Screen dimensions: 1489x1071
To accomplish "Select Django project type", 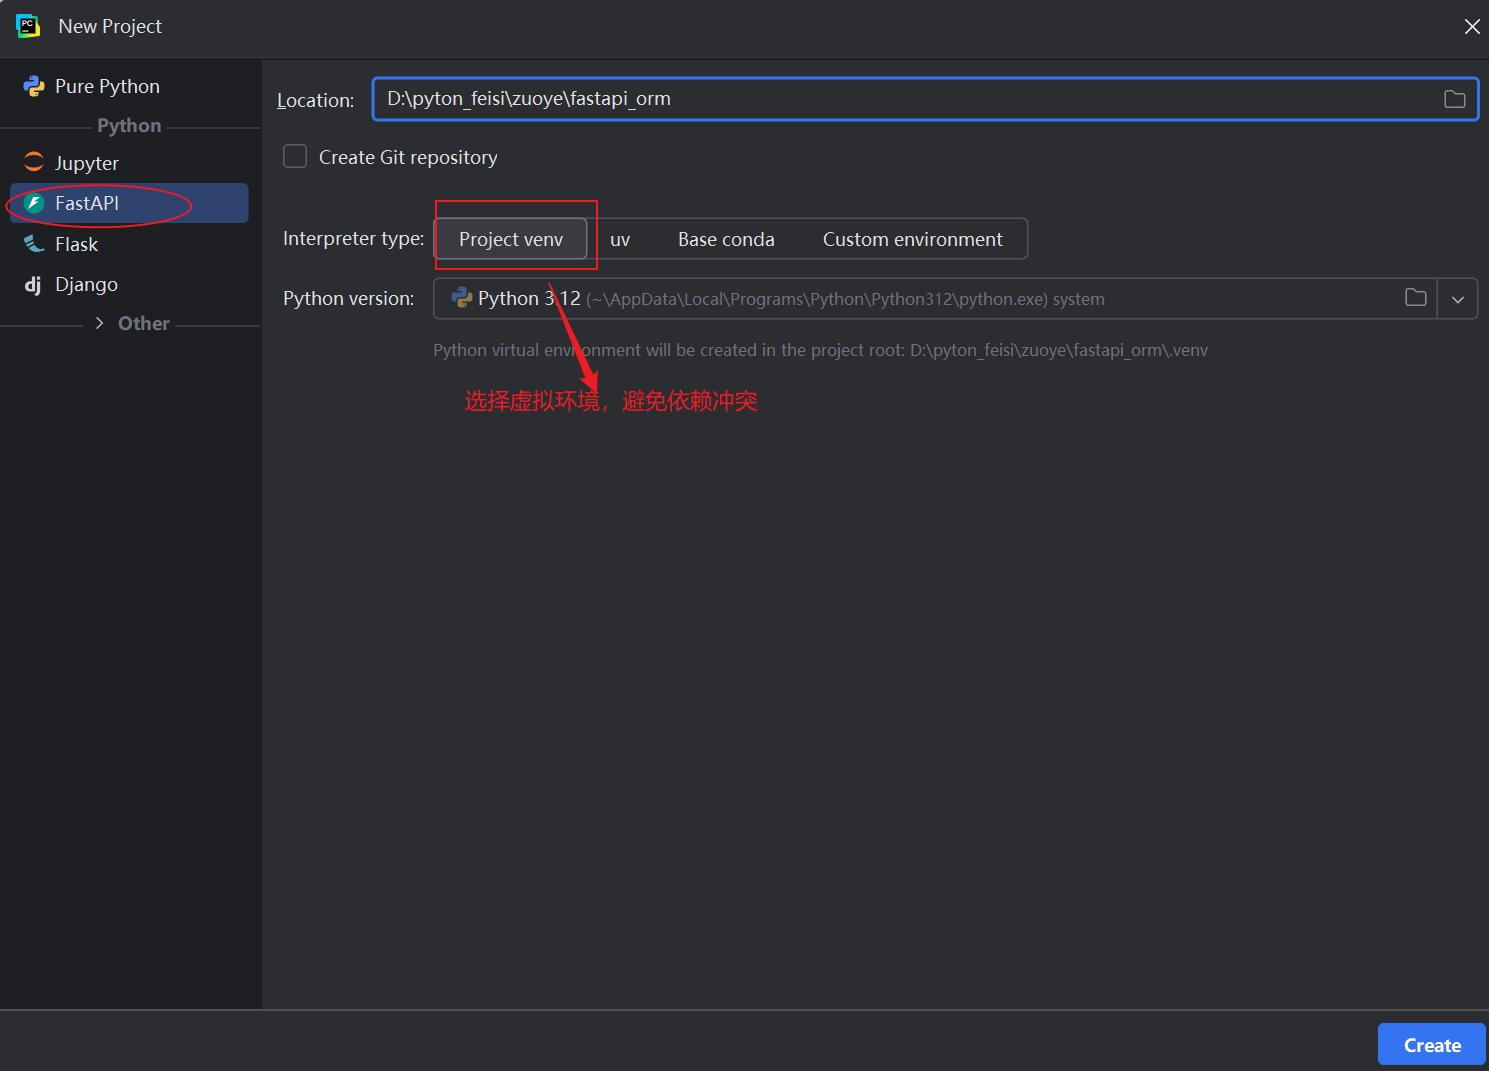I will 129,285.
